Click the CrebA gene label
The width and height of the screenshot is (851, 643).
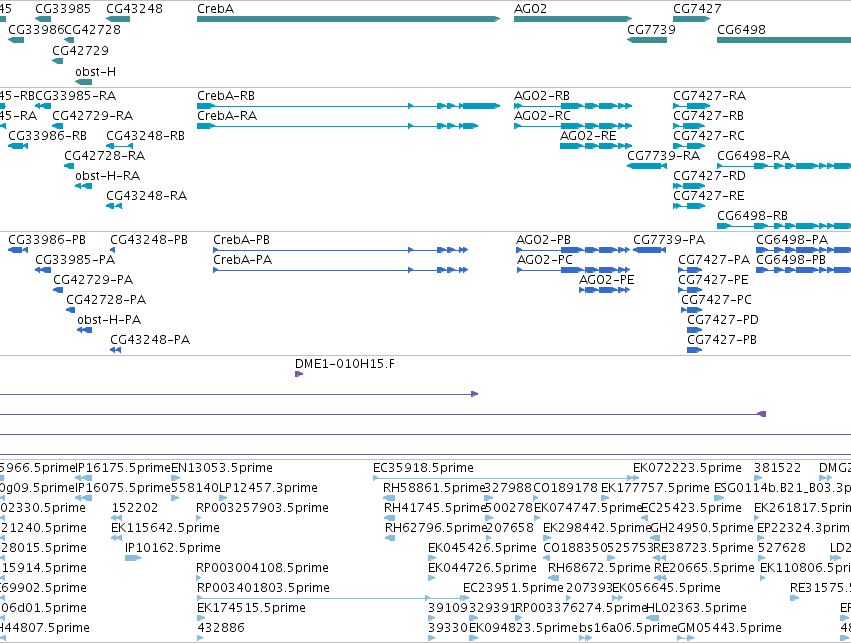215,9
